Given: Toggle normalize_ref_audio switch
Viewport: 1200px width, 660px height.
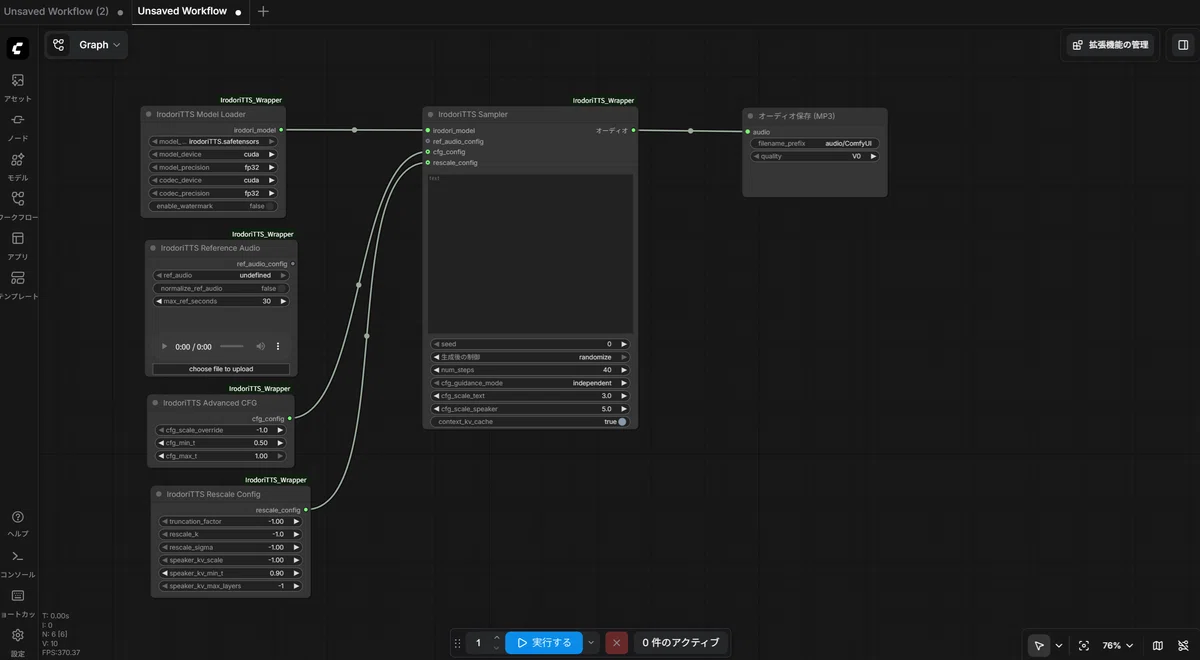Looking at the screenshot, I should (x=282, y=288).
